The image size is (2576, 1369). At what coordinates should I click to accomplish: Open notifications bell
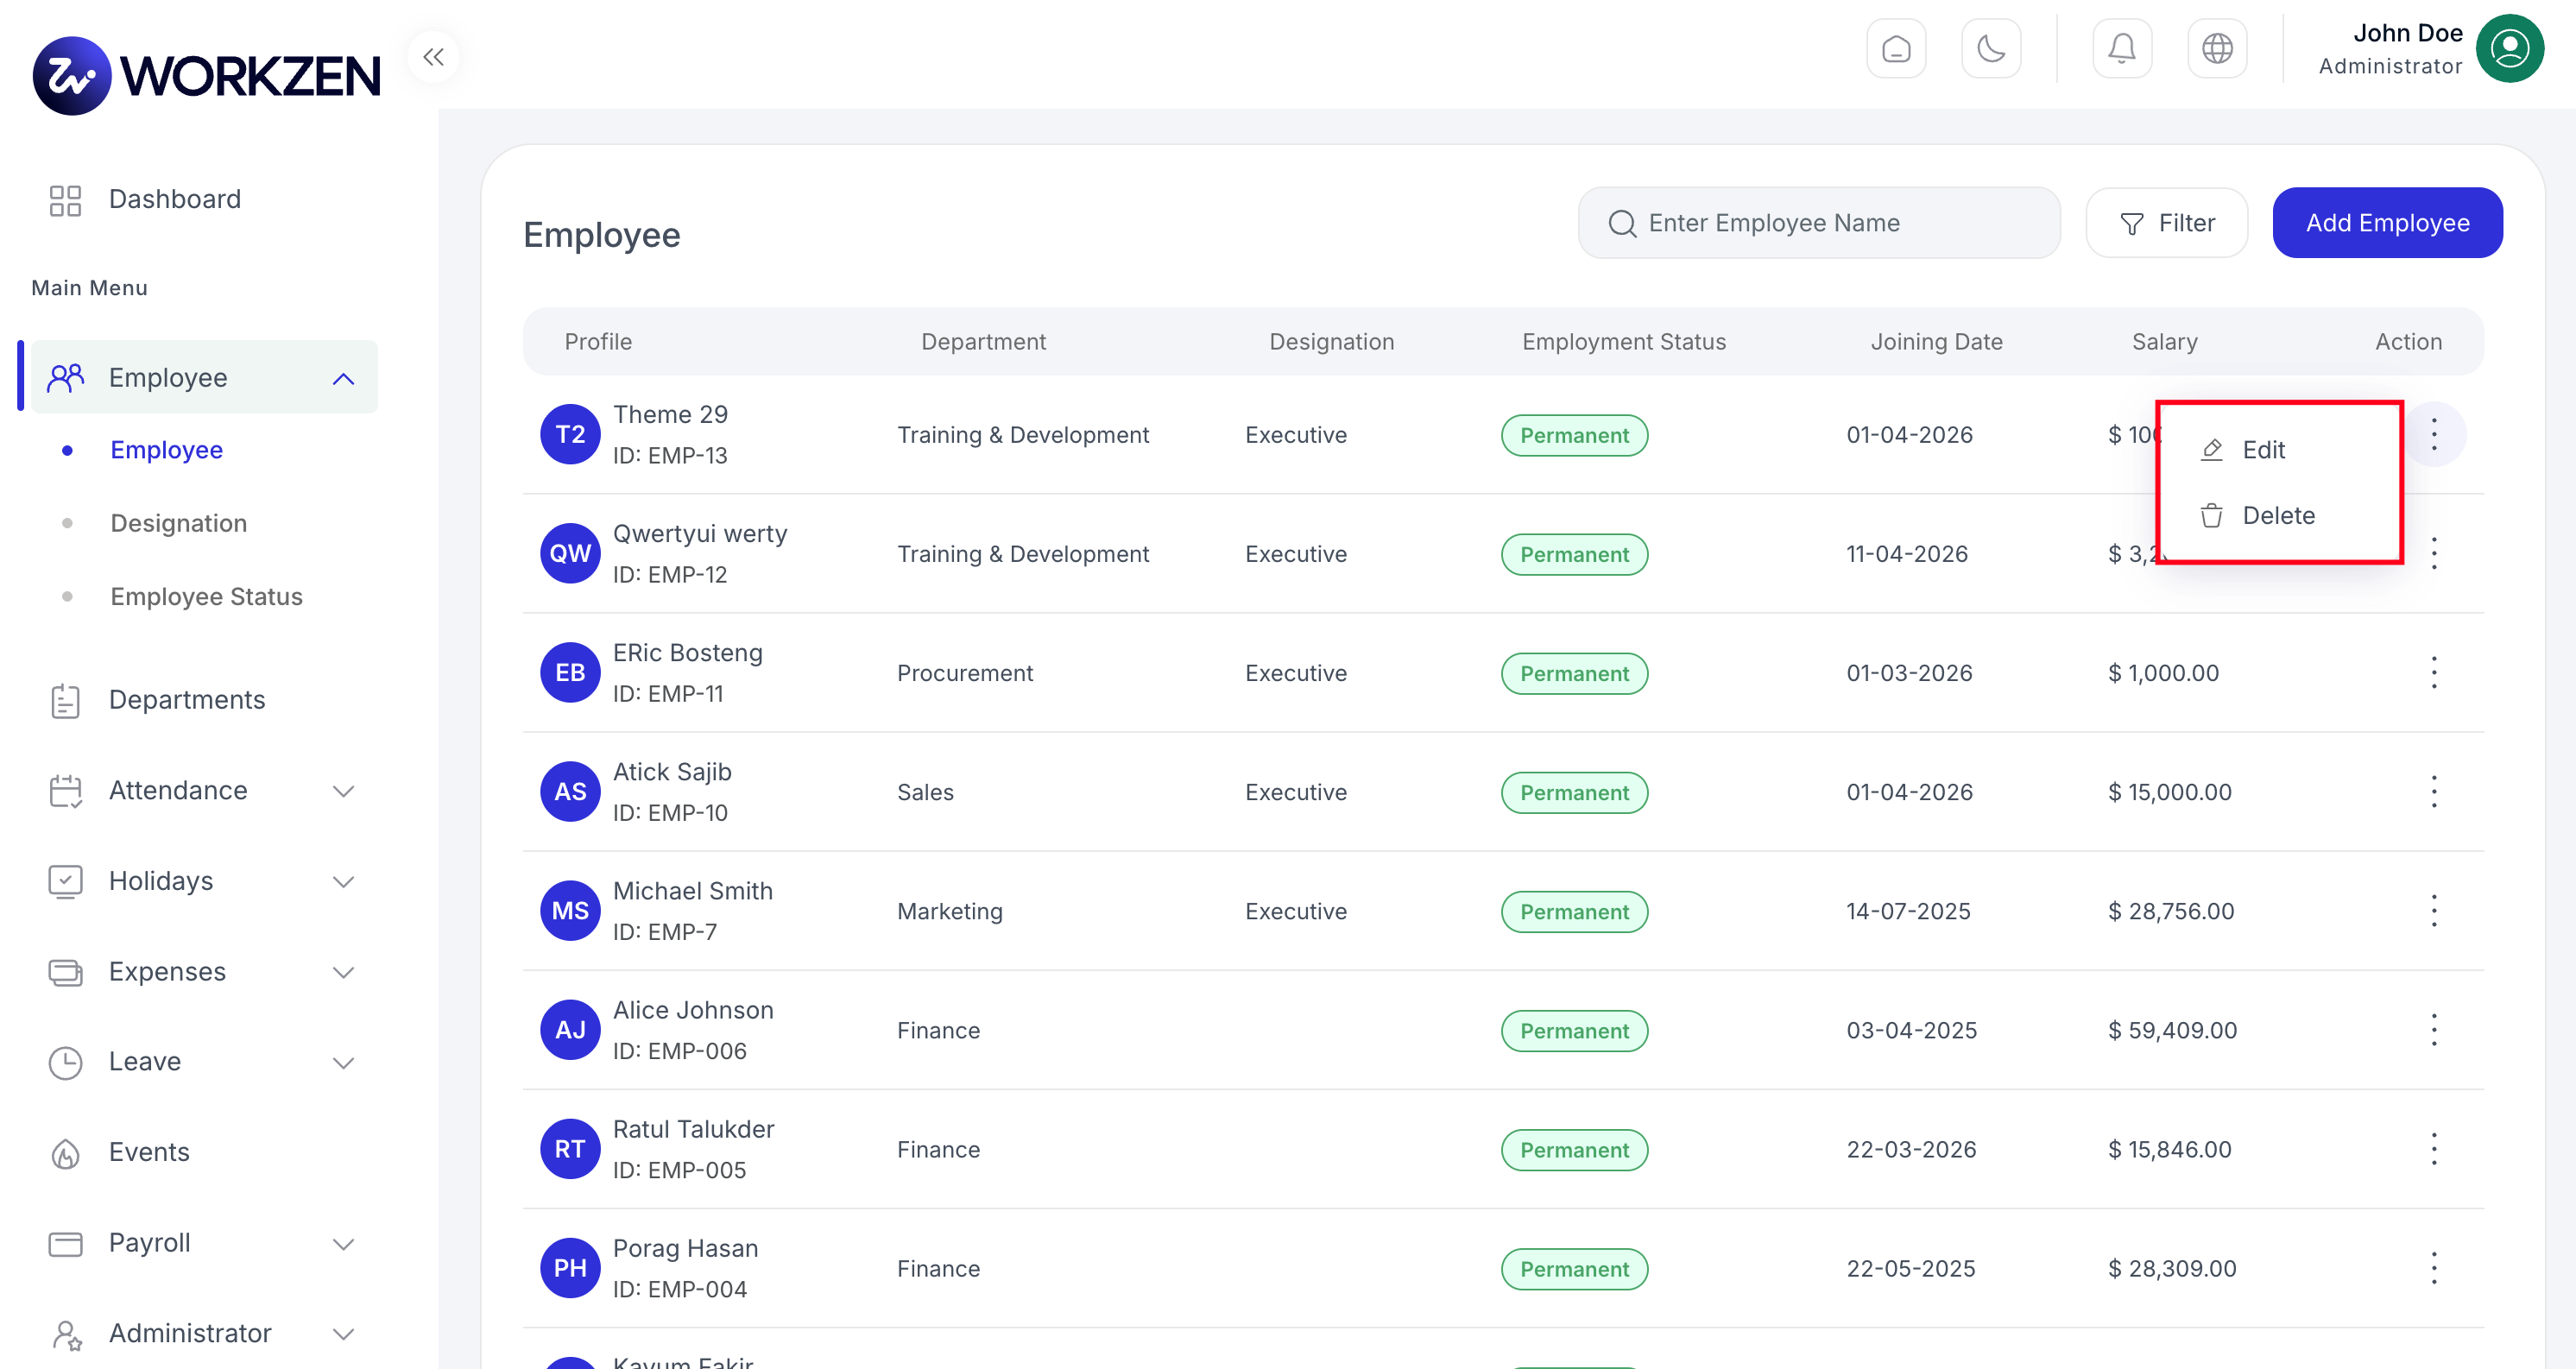(x=2121, y=49)
